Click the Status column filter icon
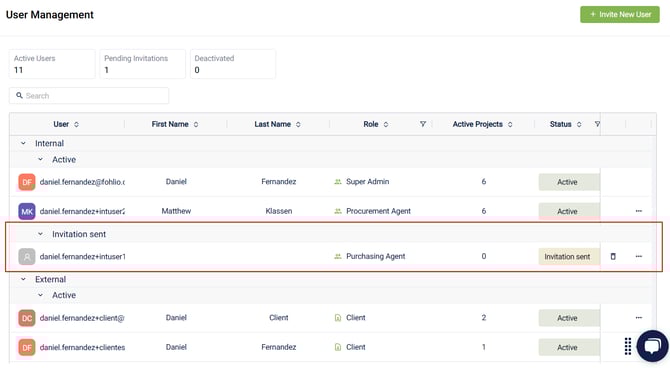This screenshot has width=670, height=368. [x=597, y=124]
